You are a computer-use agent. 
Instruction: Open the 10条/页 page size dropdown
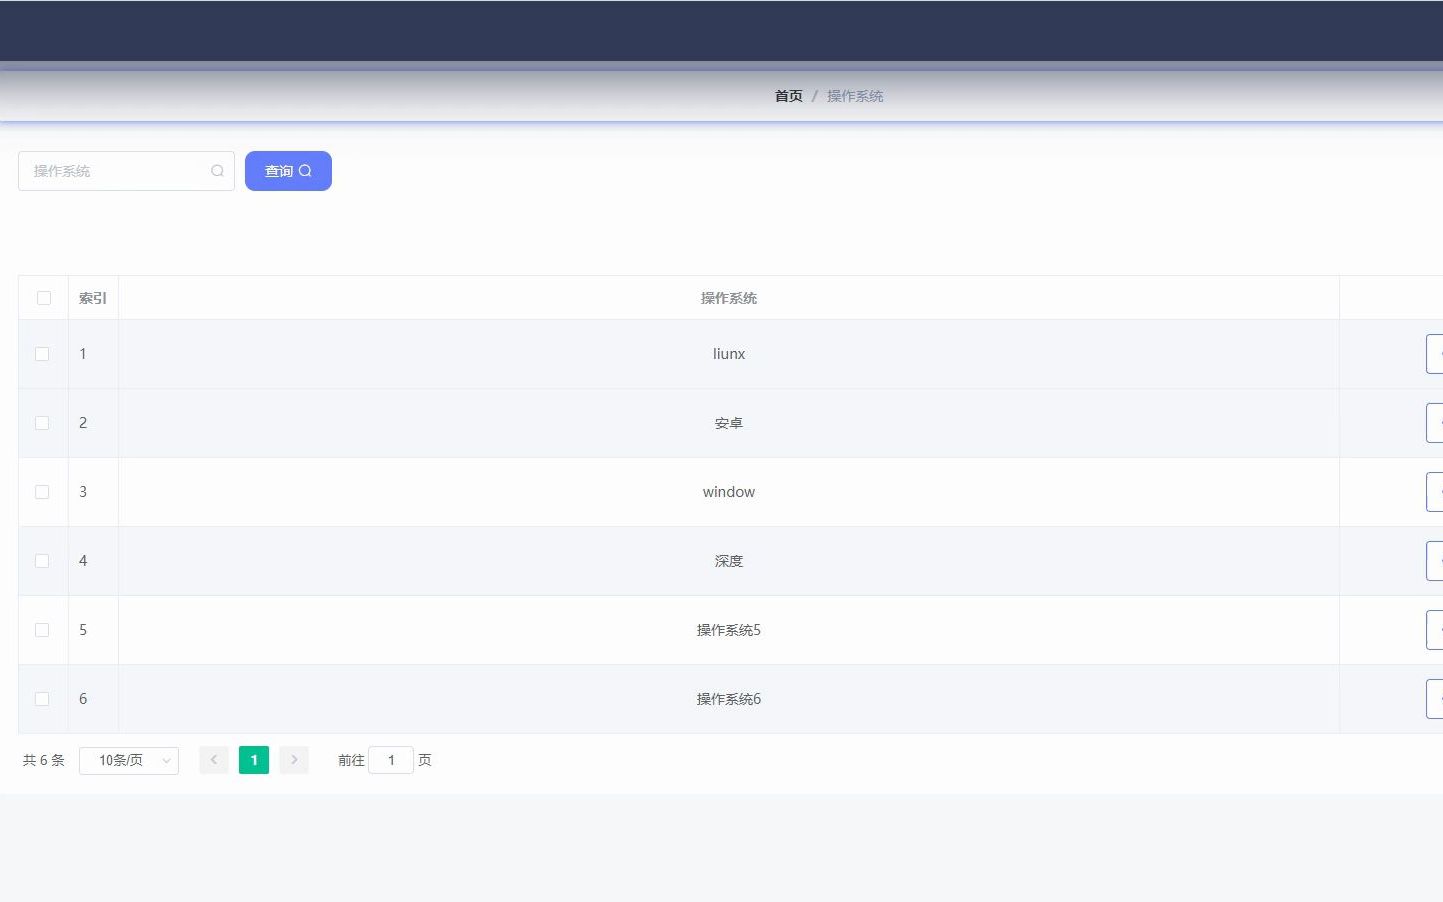point(129,761)
